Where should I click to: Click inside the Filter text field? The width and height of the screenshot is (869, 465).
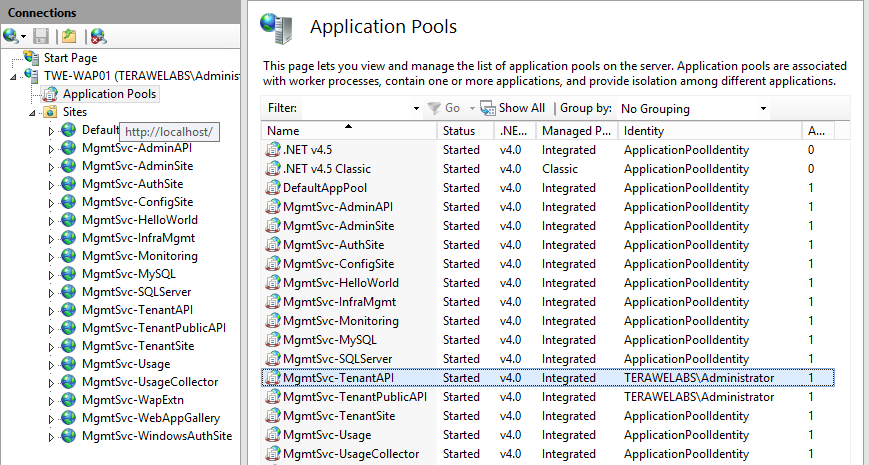pyautogui.click(x=355, y=108)
